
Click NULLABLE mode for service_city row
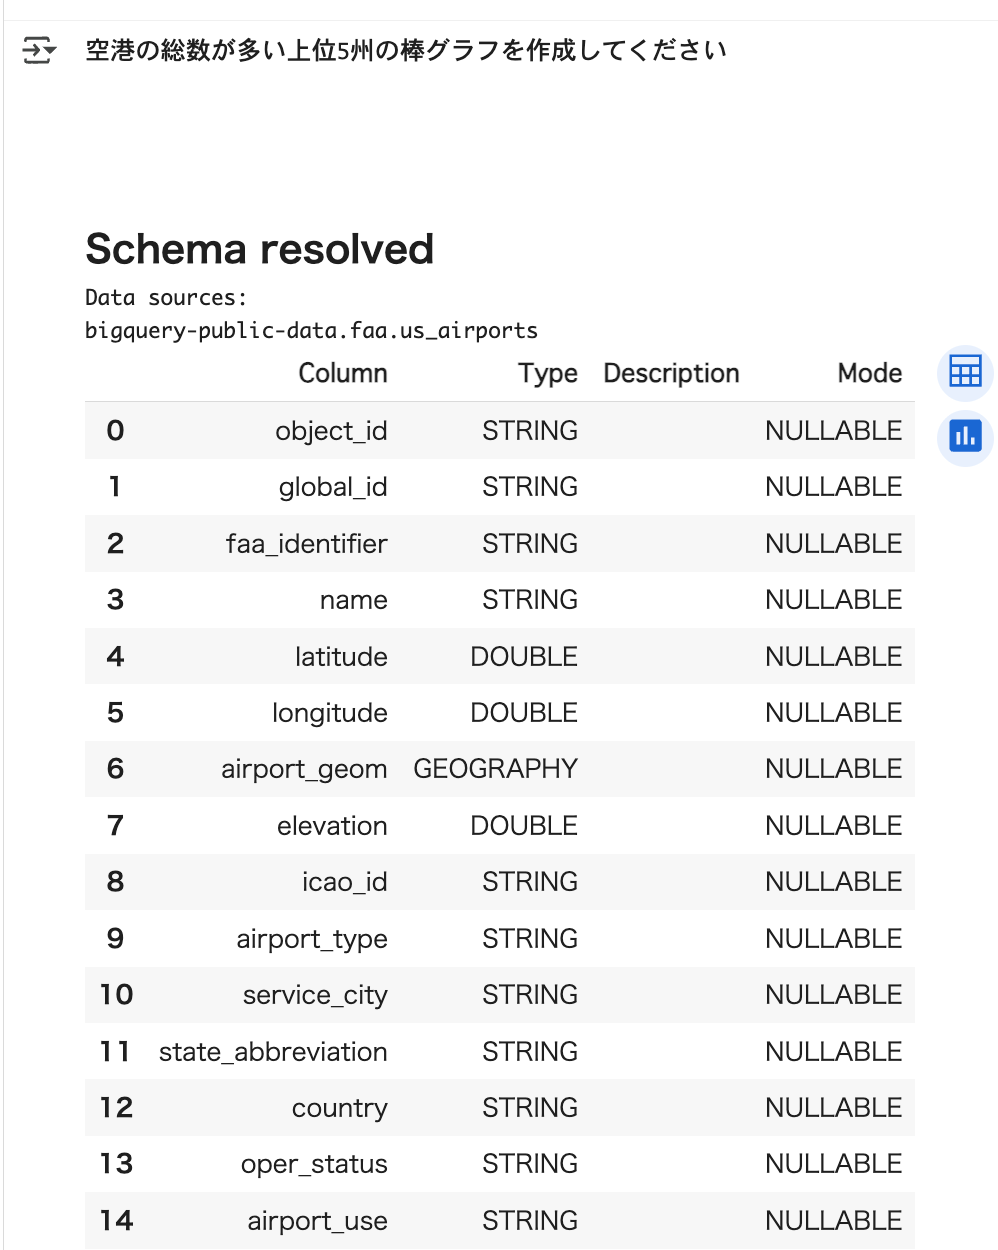833,995
